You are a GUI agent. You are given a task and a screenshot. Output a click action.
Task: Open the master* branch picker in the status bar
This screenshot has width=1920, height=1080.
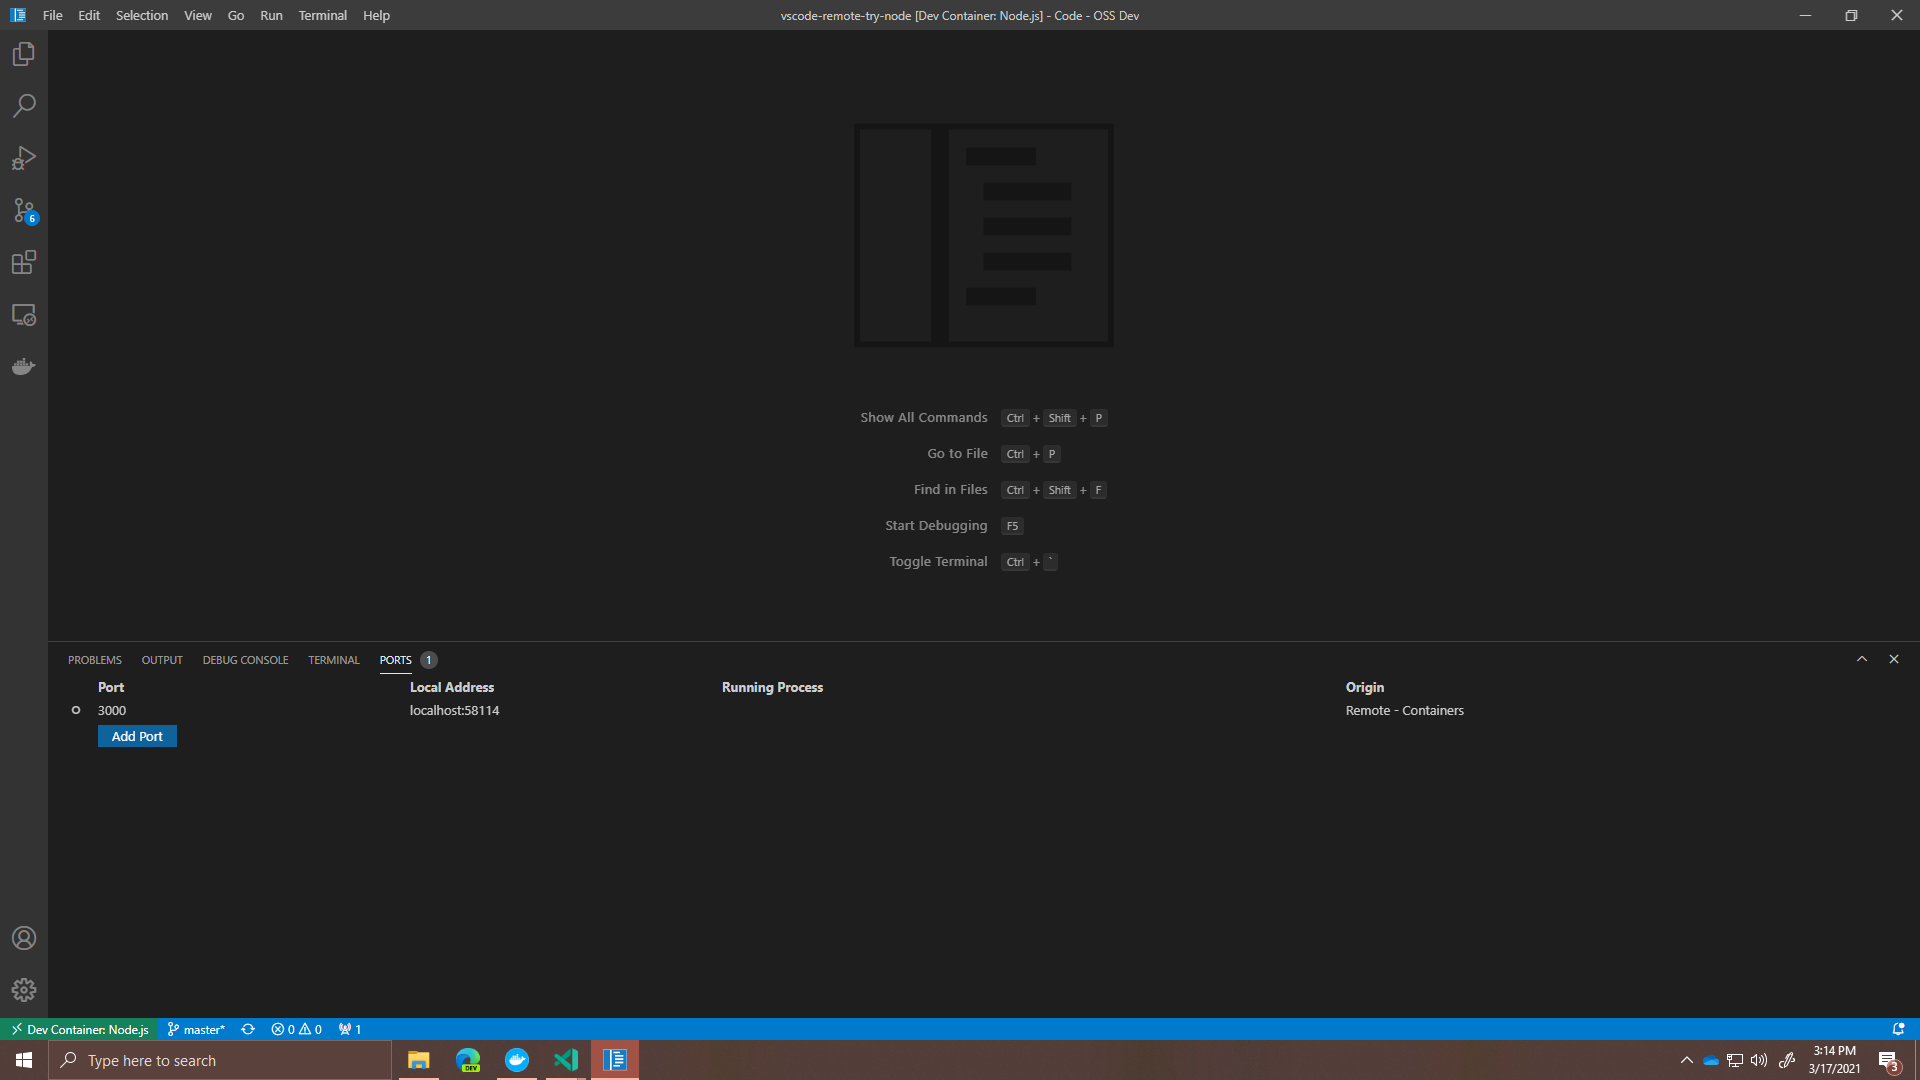196,1029
